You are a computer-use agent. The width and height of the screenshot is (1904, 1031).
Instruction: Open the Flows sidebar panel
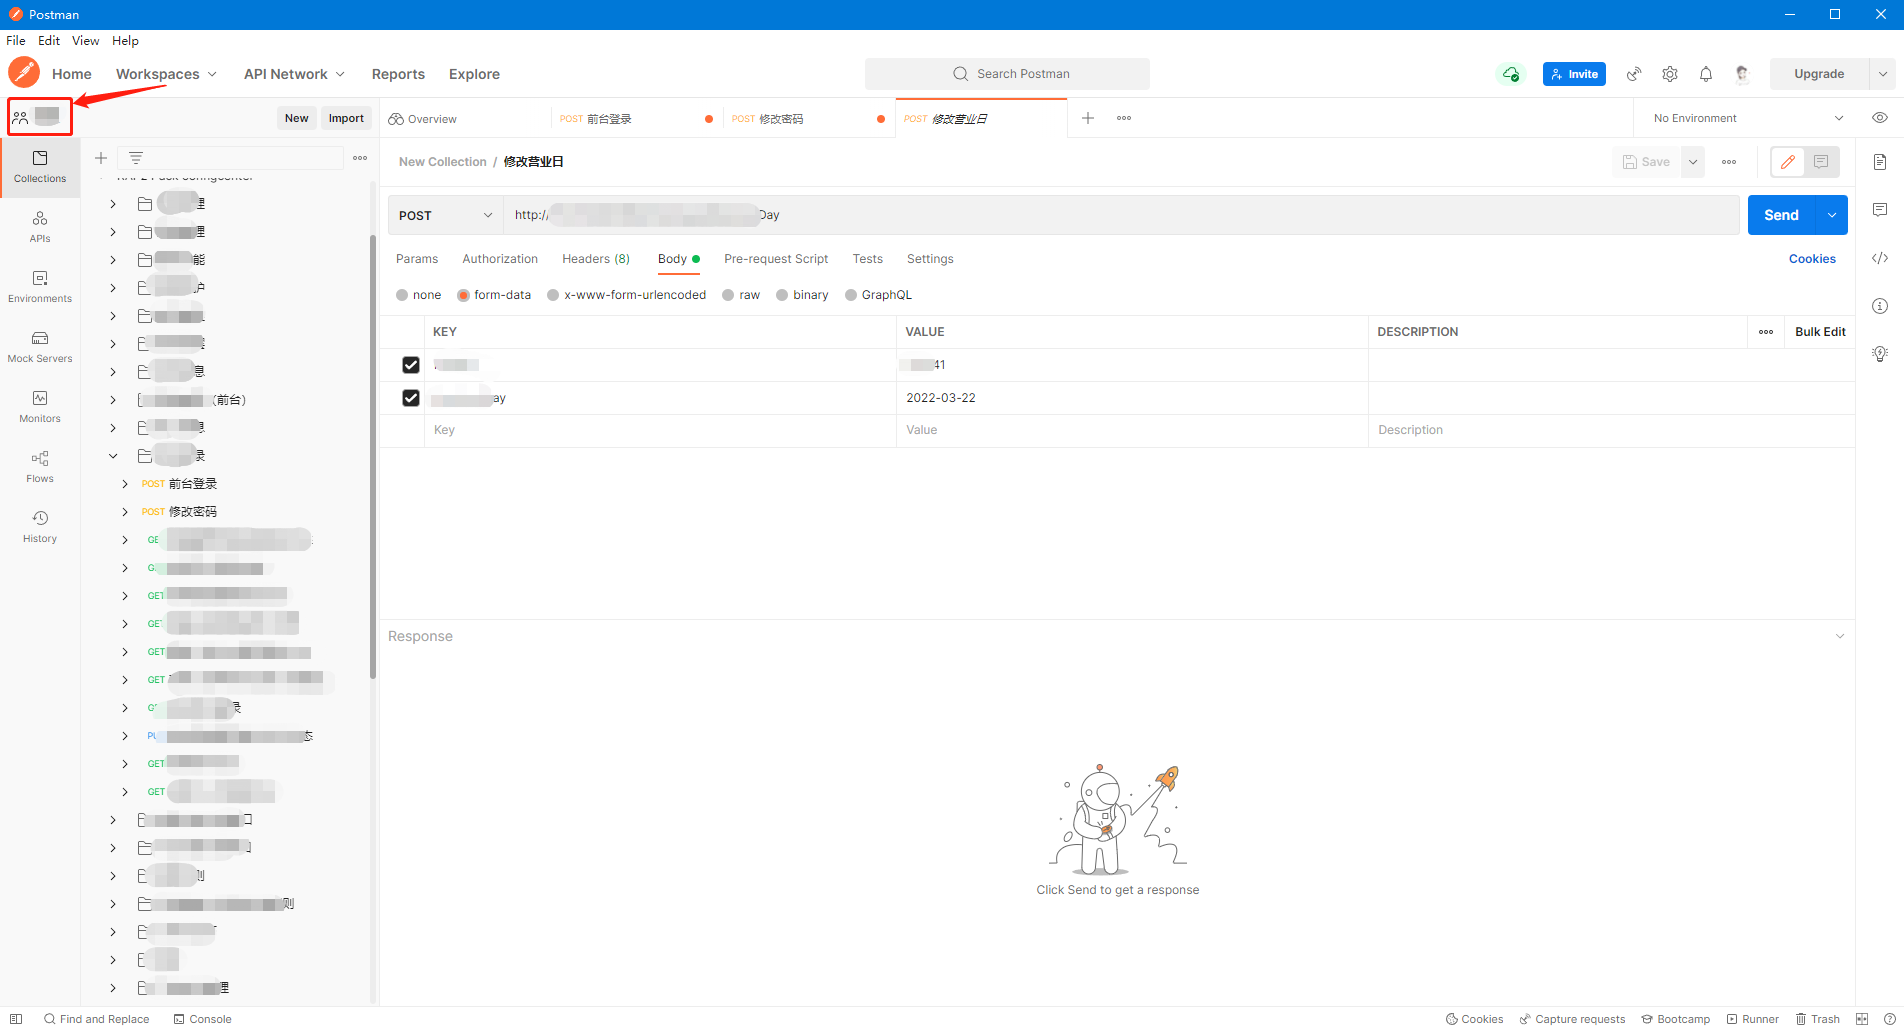coord(40,467)
